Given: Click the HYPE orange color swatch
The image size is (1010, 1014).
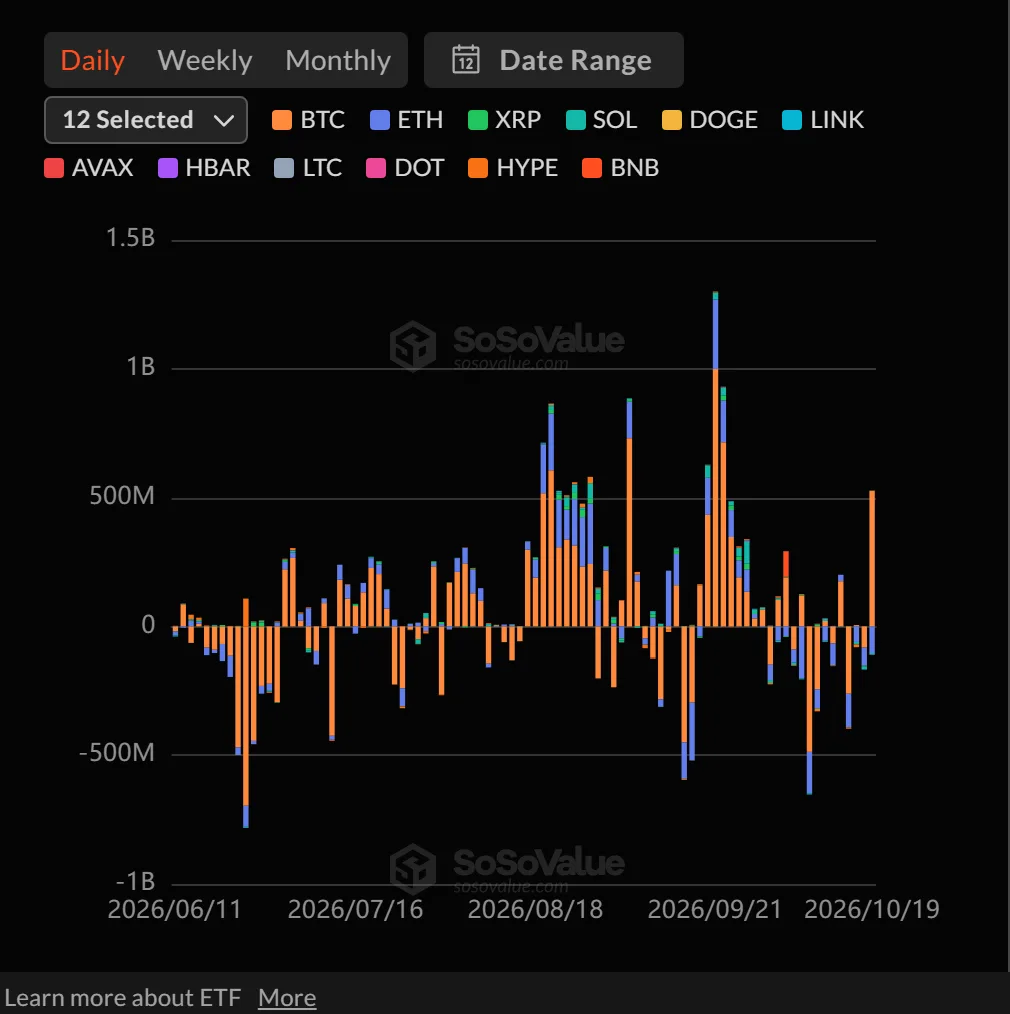Looking at the screenshot, I should point(478,168).
